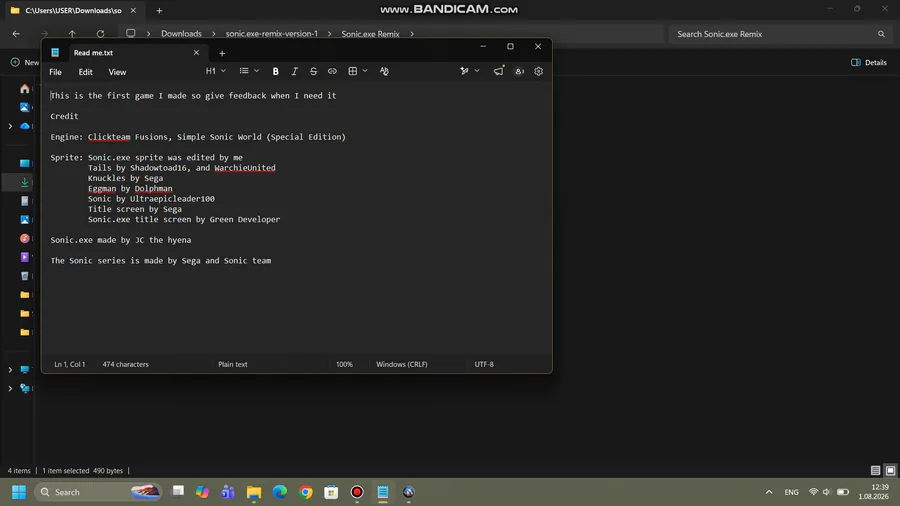Expand the table dropdown arrow
This screenshot has height=506, width=900.
pyautogui.click(x=364, y=71)
